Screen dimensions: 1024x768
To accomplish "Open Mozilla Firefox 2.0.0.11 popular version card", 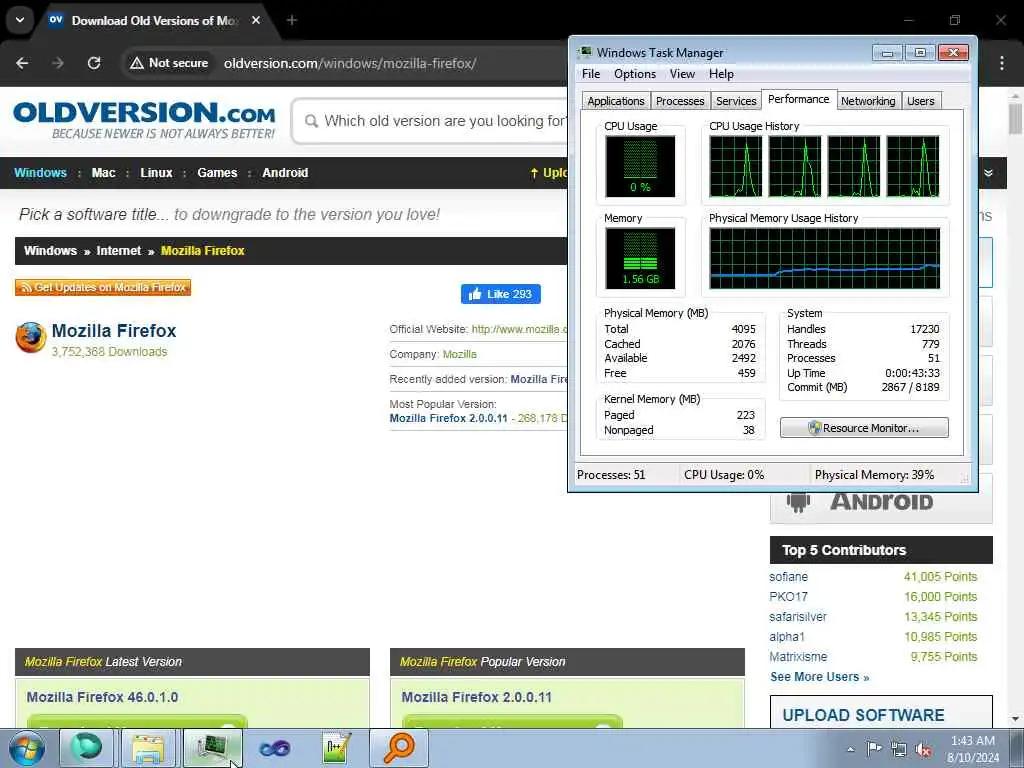I will click(x=477, y=697).
